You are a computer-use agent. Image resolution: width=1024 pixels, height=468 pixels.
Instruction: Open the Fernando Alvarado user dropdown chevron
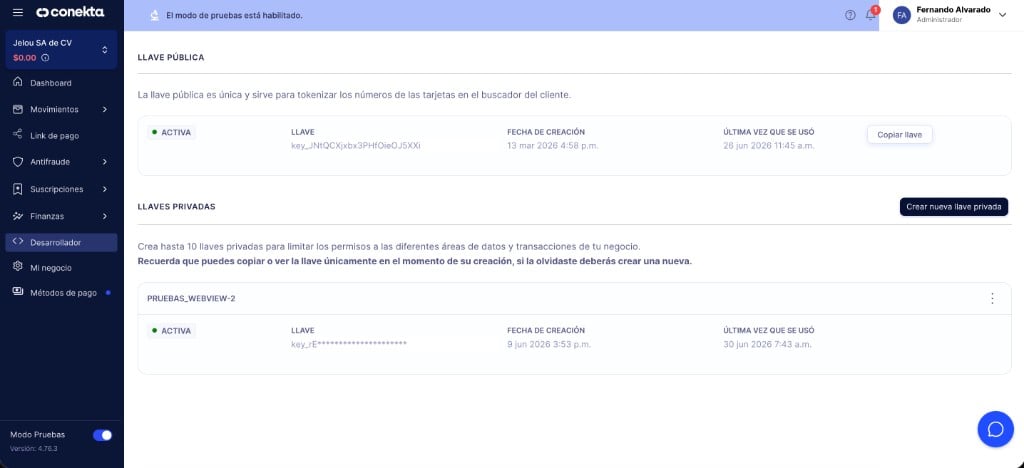(1003, 15)
